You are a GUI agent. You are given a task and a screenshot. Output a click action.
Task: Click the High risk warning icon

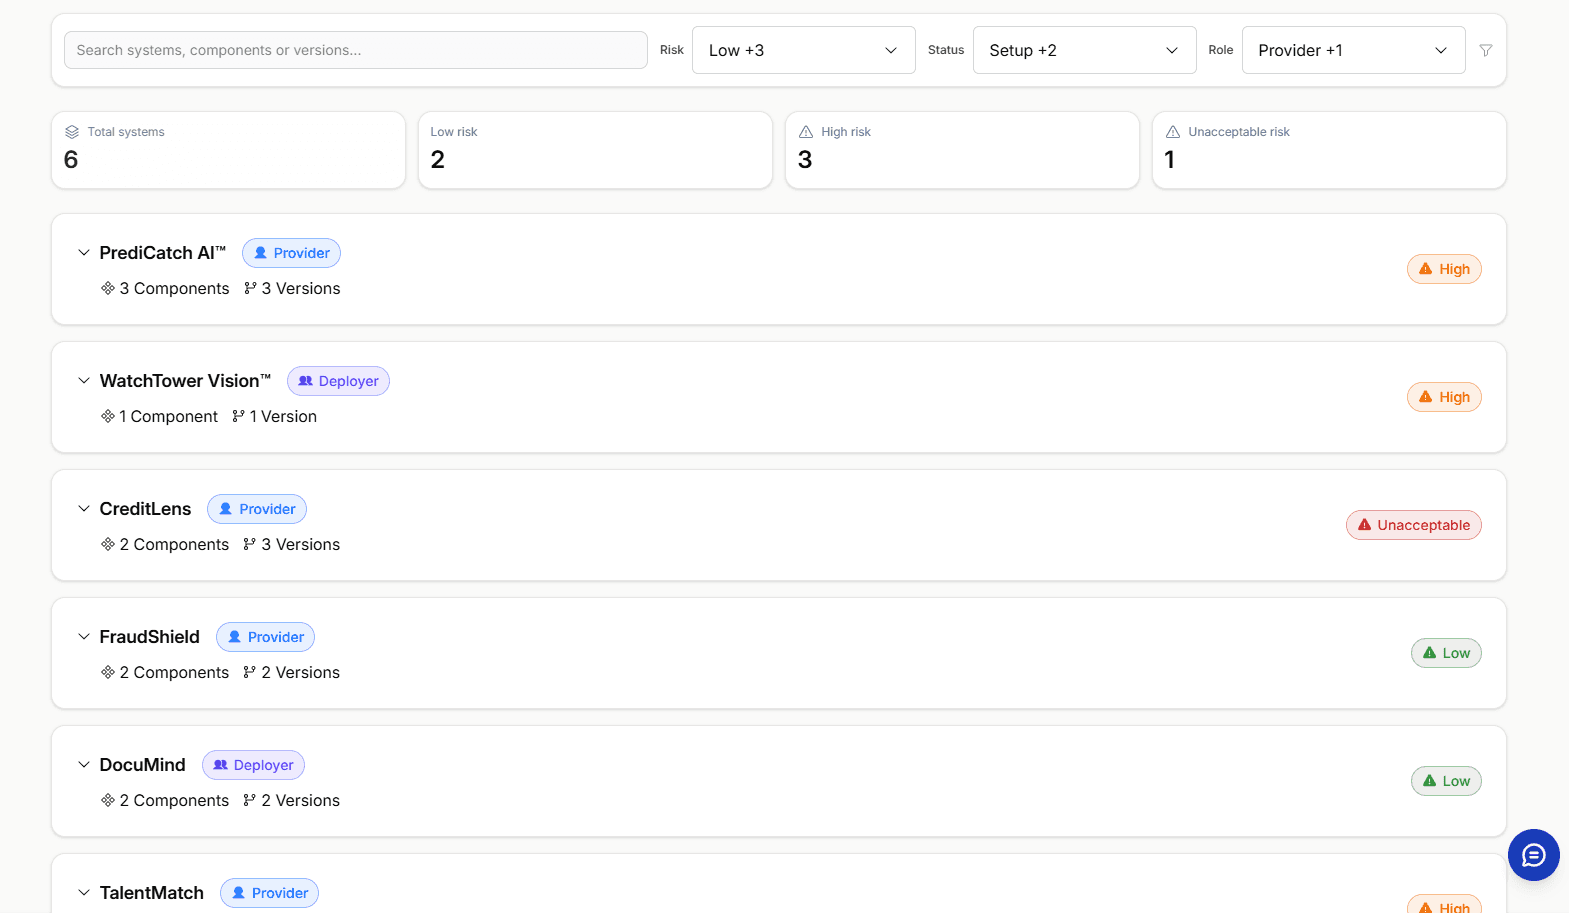pos(806,132)
